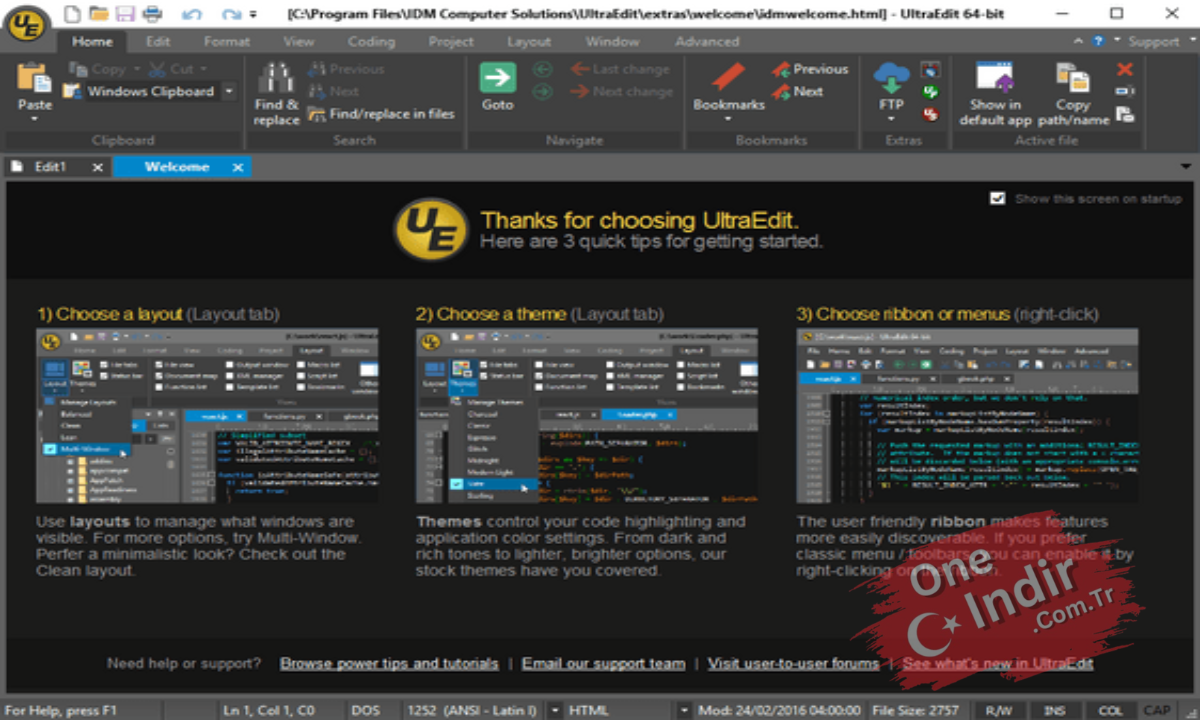Open Visit user-to-user forums link
The image size is (1200, 720).
793,663
